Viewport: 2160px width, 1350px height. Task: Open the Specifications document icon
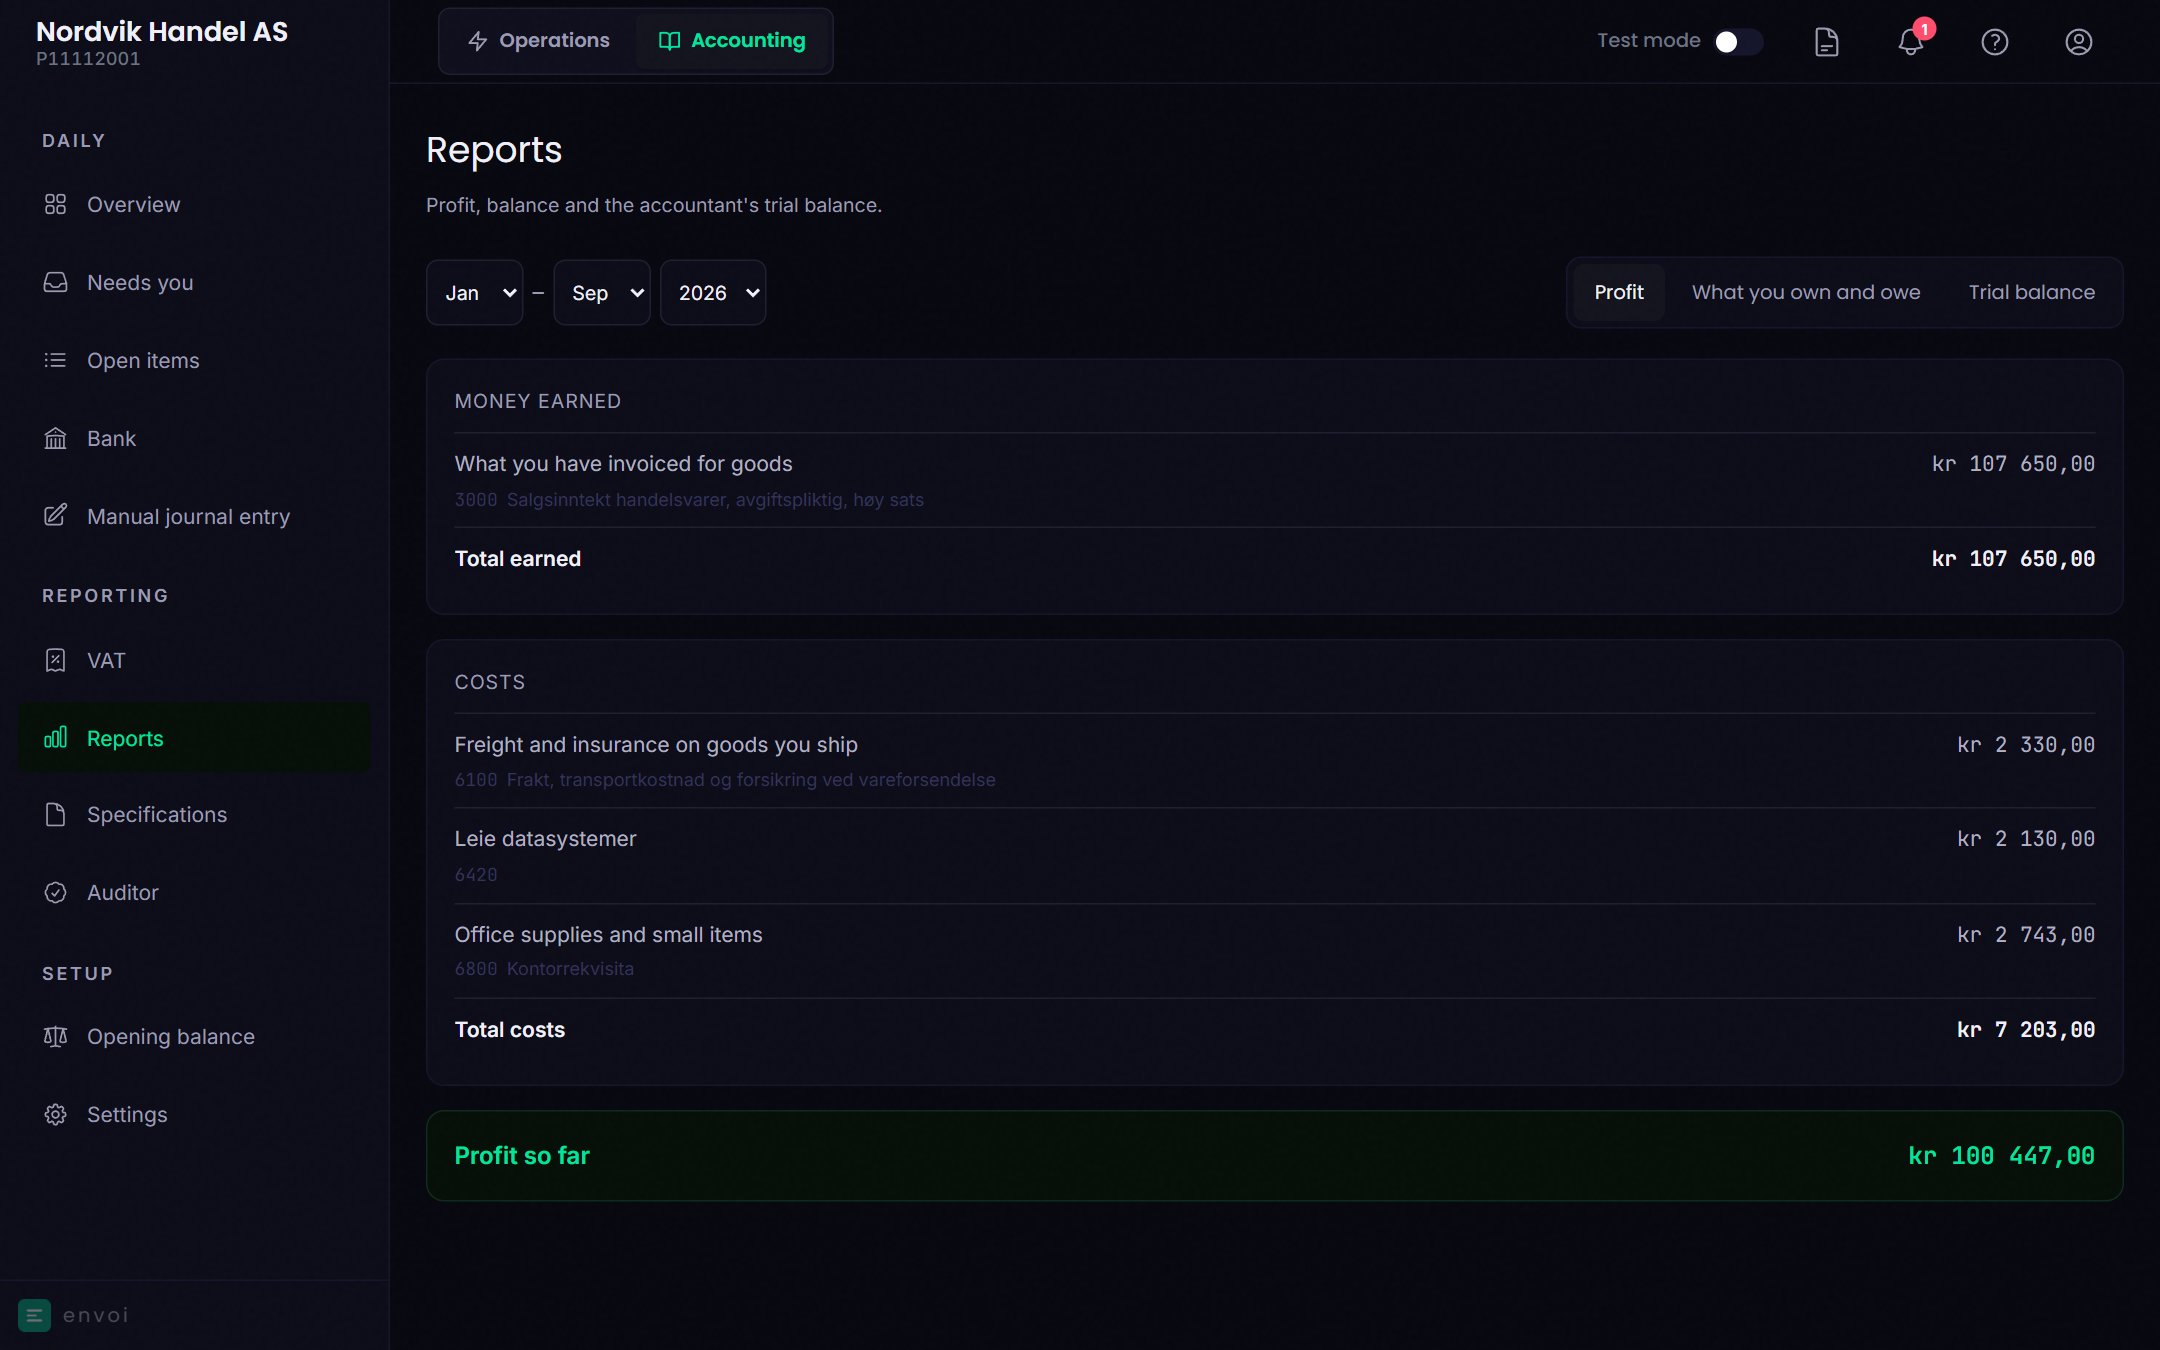tap(55, 814)
